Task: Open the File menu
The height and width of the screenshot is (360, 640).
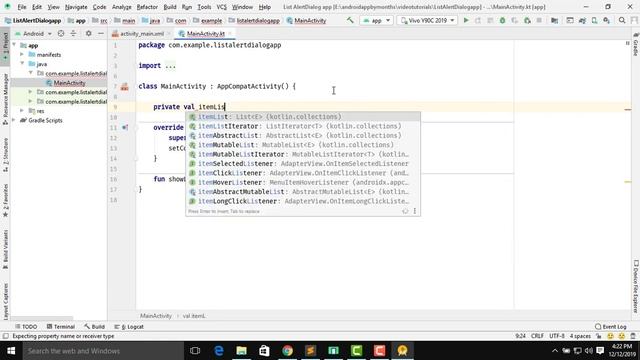Action: 22,7
